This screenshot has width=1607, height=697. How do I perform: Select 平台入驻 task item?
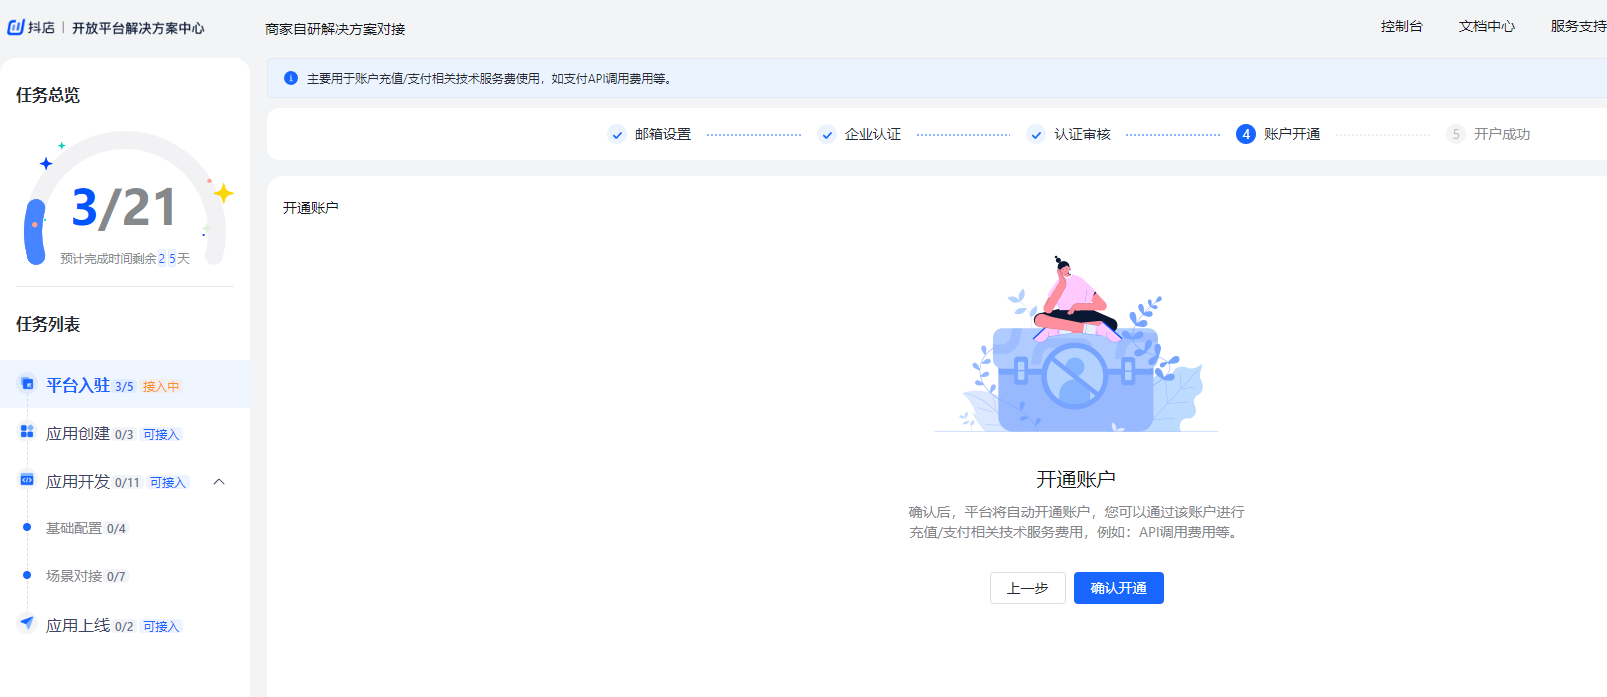coord(125,384)
